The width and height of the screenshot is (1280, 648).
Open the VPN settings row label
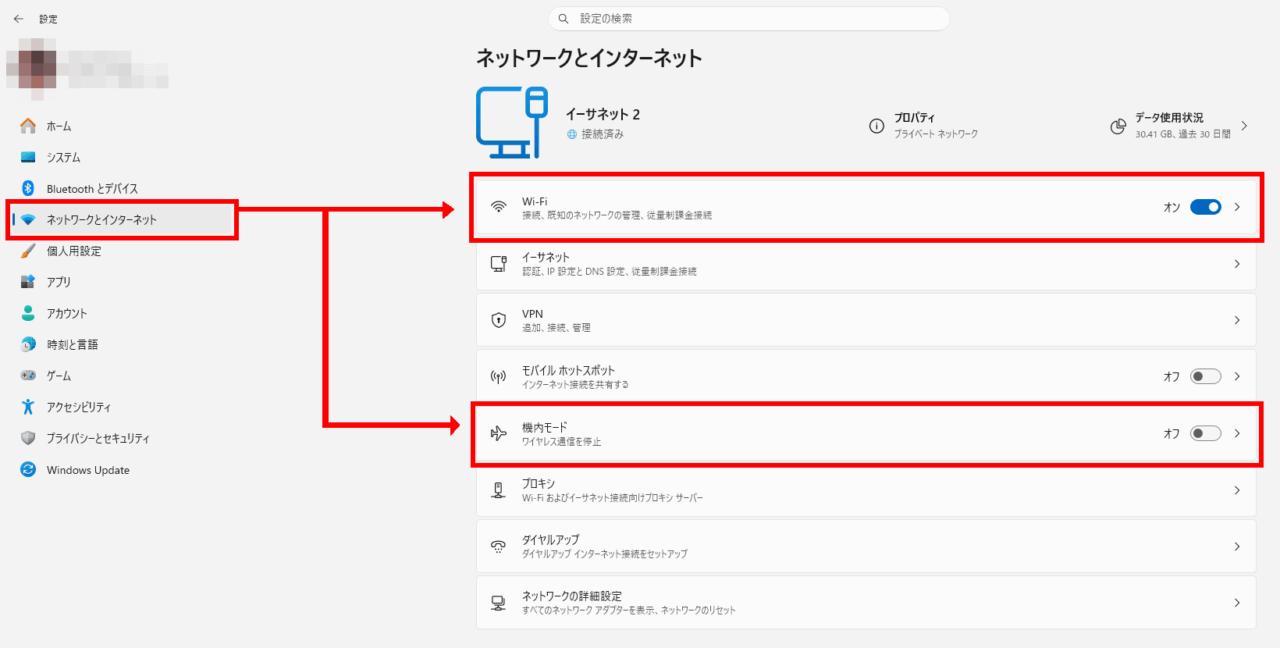point(532,314)
